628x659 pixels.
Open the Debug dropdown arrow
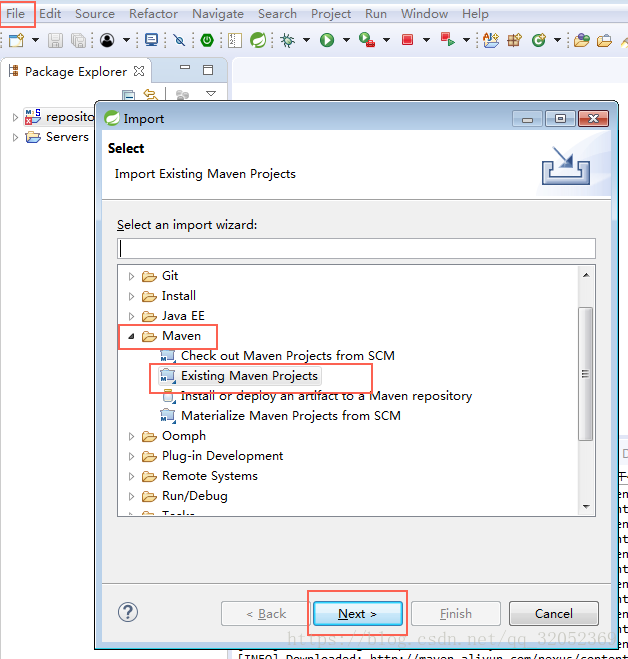coord(306,40)
